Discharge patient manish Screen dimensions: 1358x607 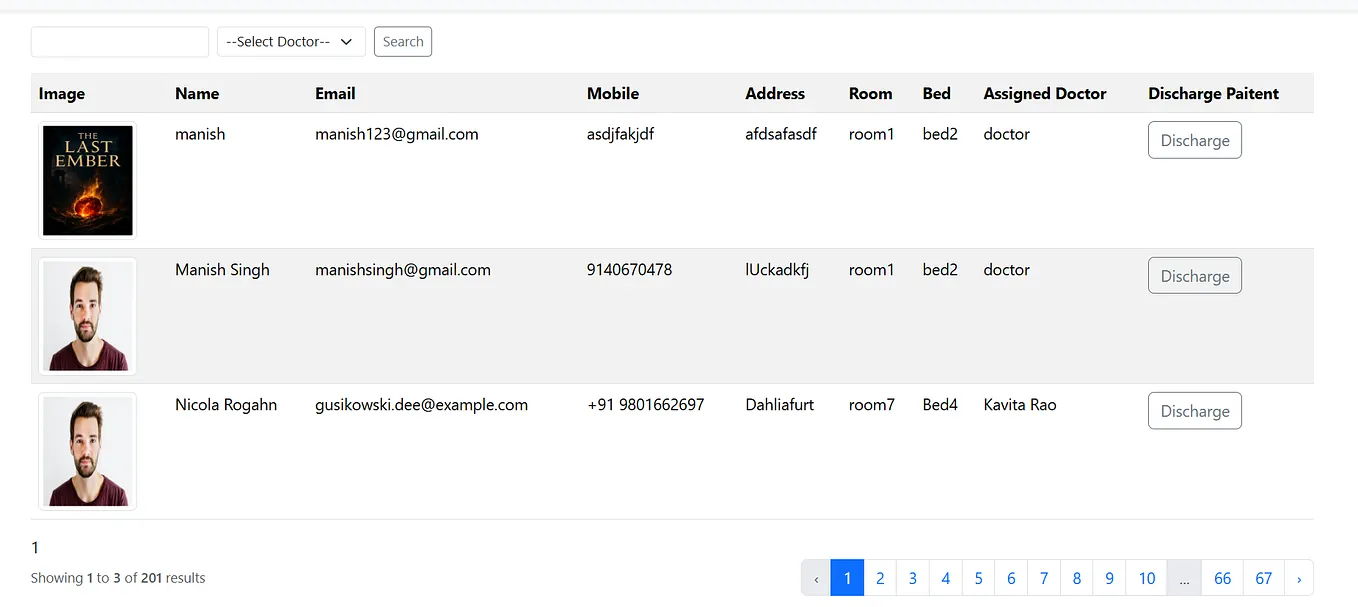(1194, 140)
